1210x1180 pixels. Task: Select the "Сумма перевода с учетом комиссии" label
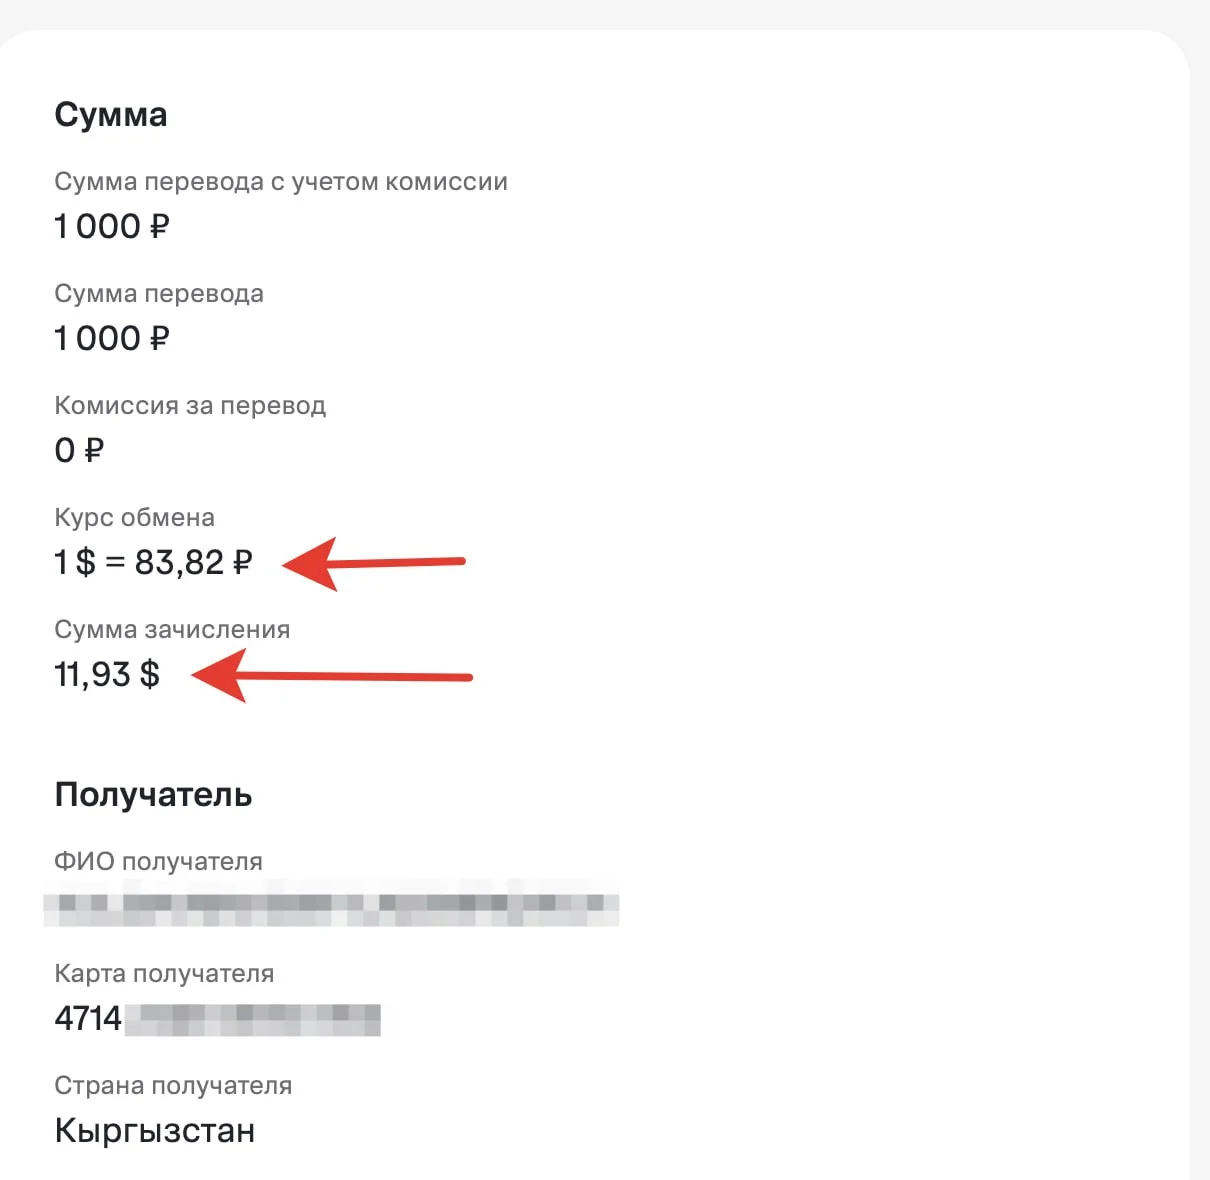click(x=281, y=182)
